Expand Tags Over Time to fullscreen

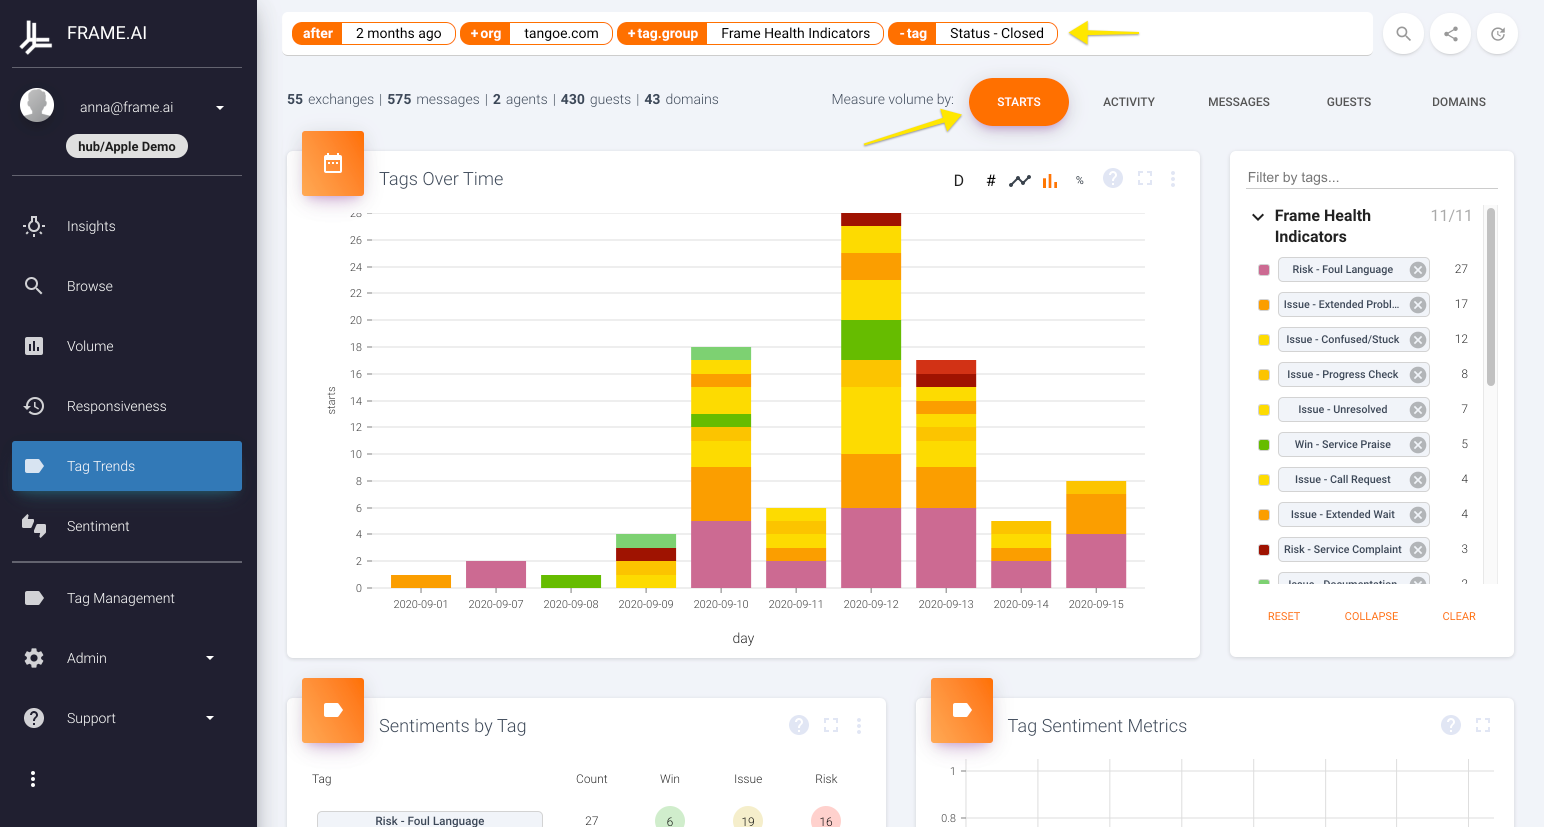tap(1145, 178)
